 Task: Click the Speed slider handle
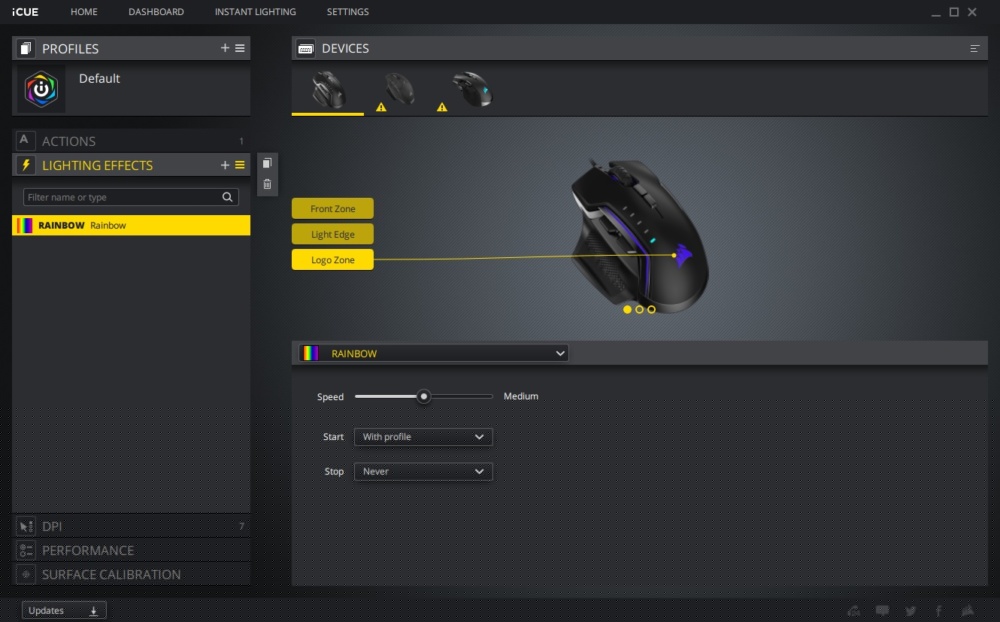point(423,396)
